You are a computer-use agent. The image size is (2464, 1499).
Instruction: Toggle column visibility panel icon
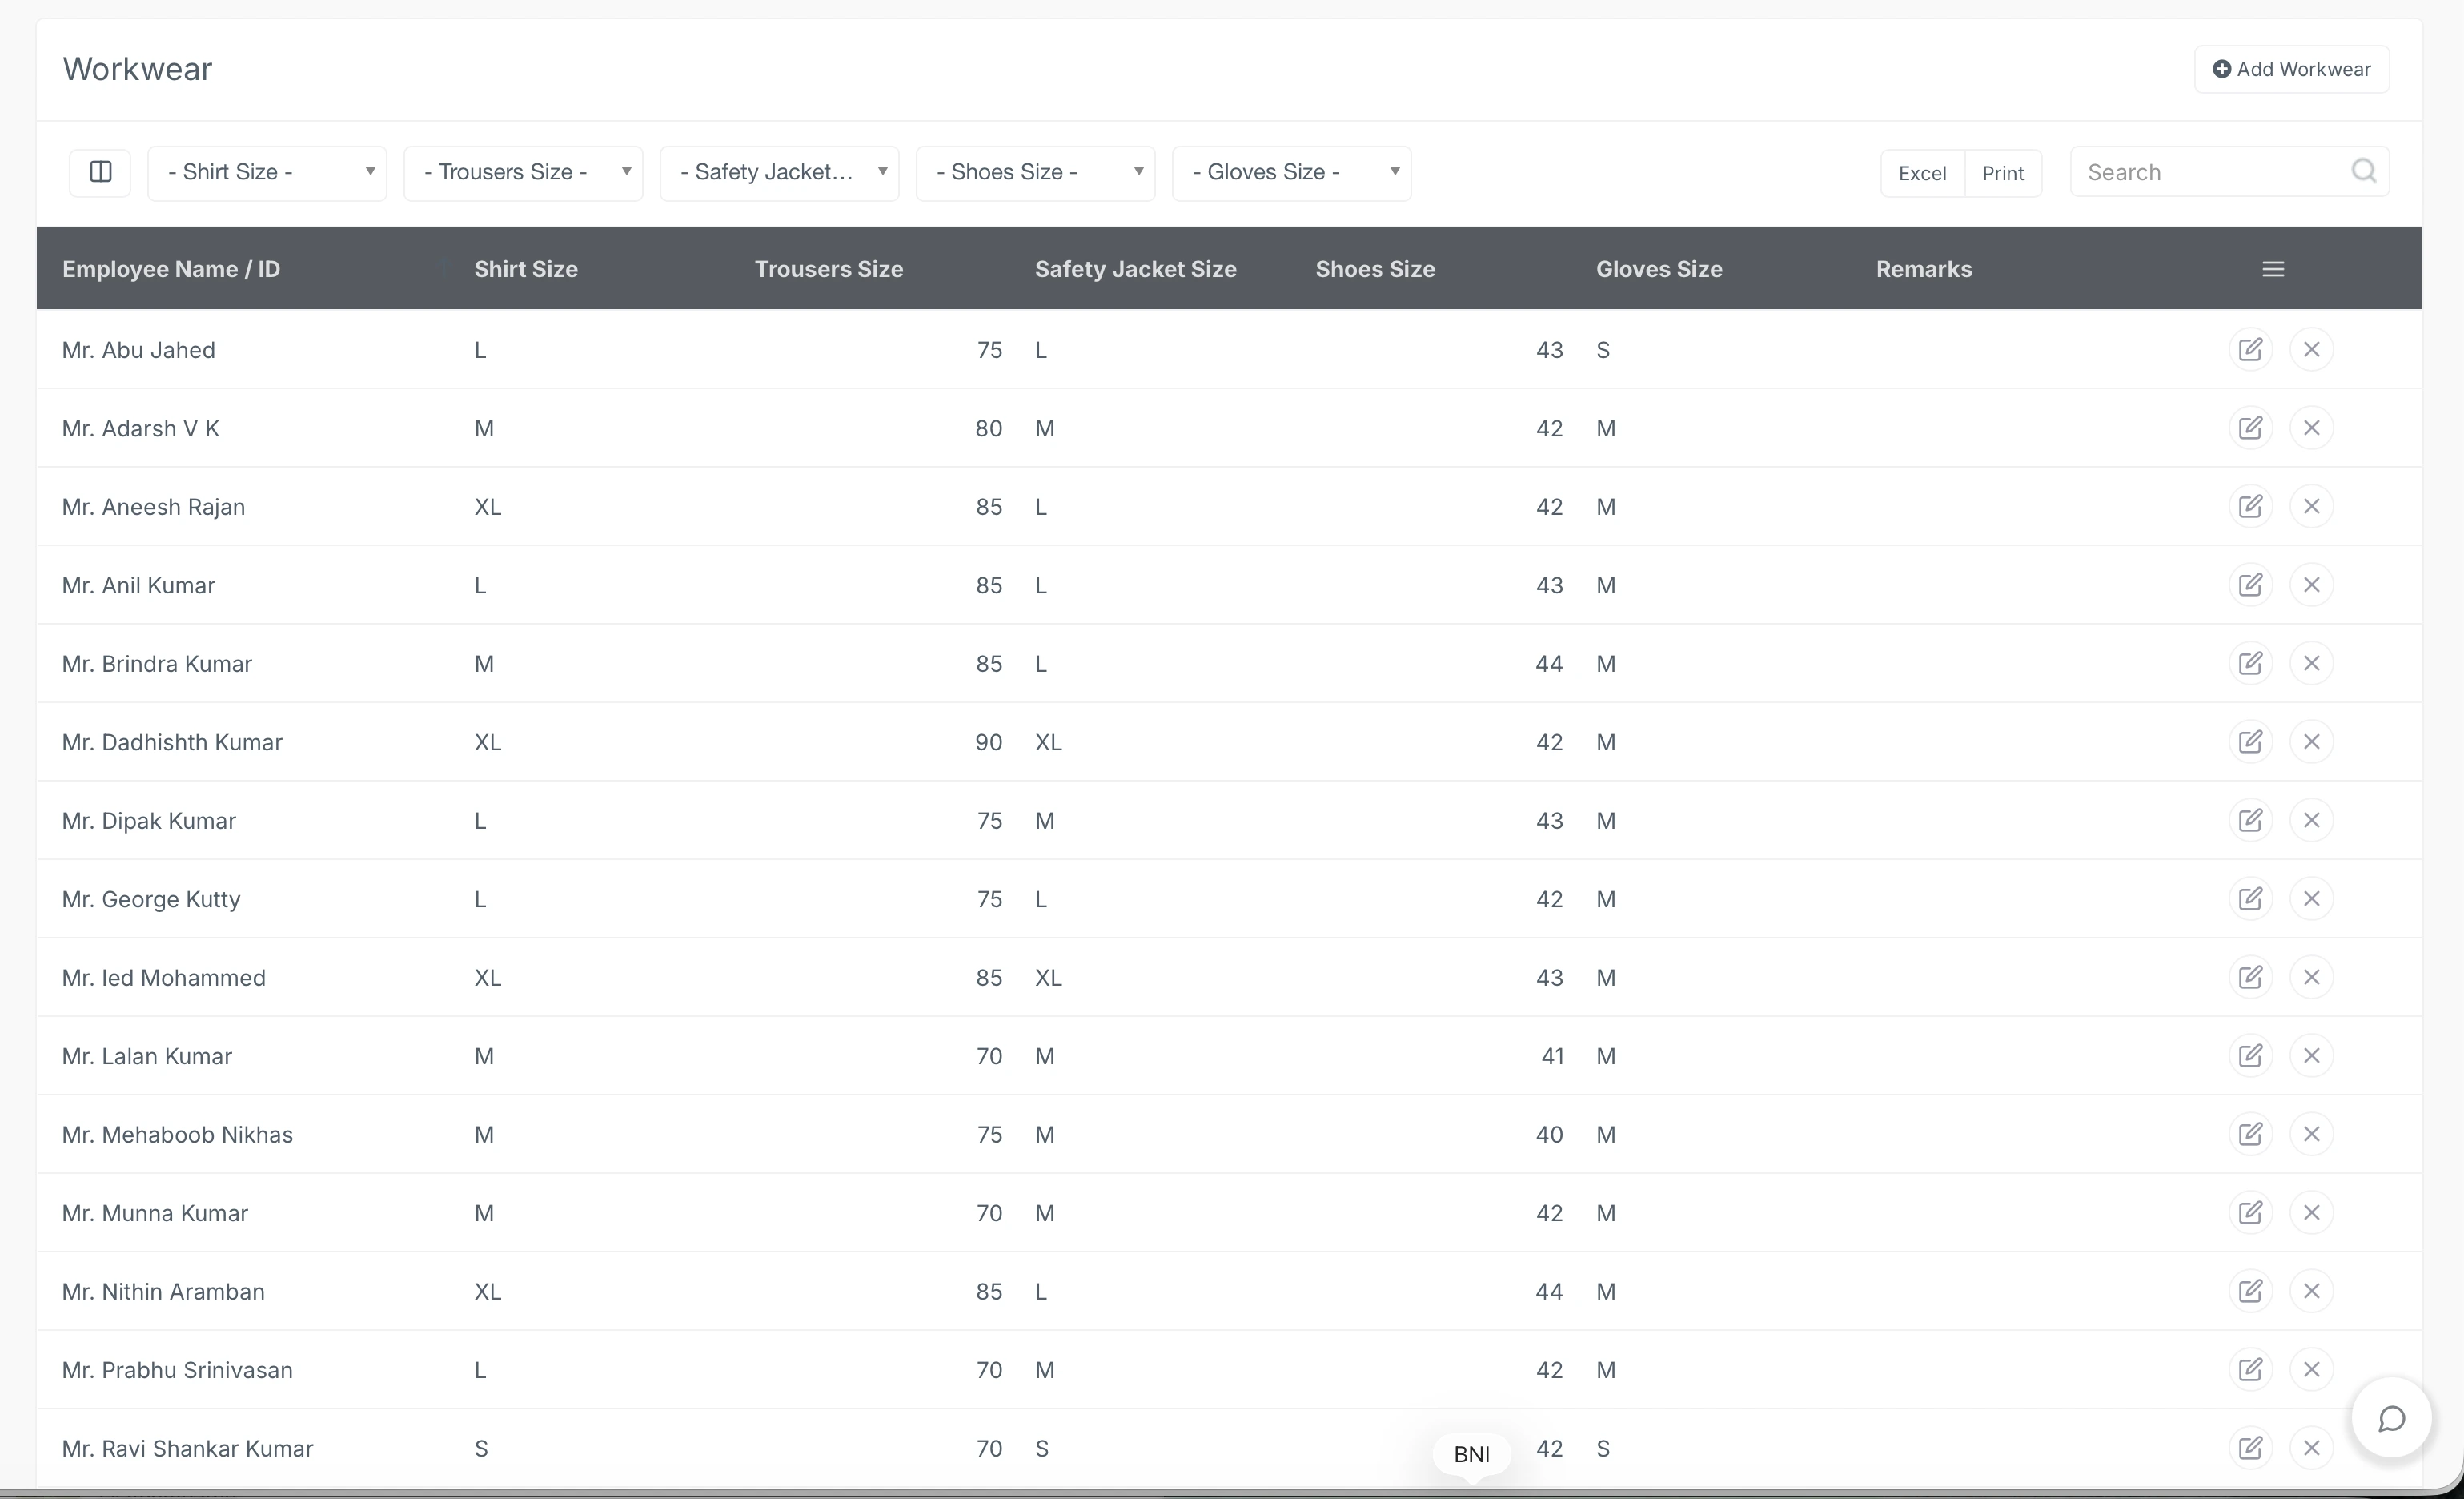click(100, 172)
